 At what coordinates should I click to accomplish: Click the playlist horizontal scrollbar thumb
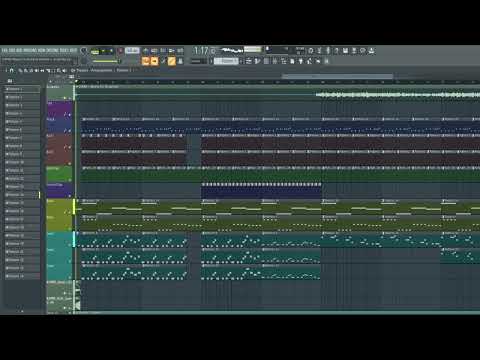click(337, 76)
